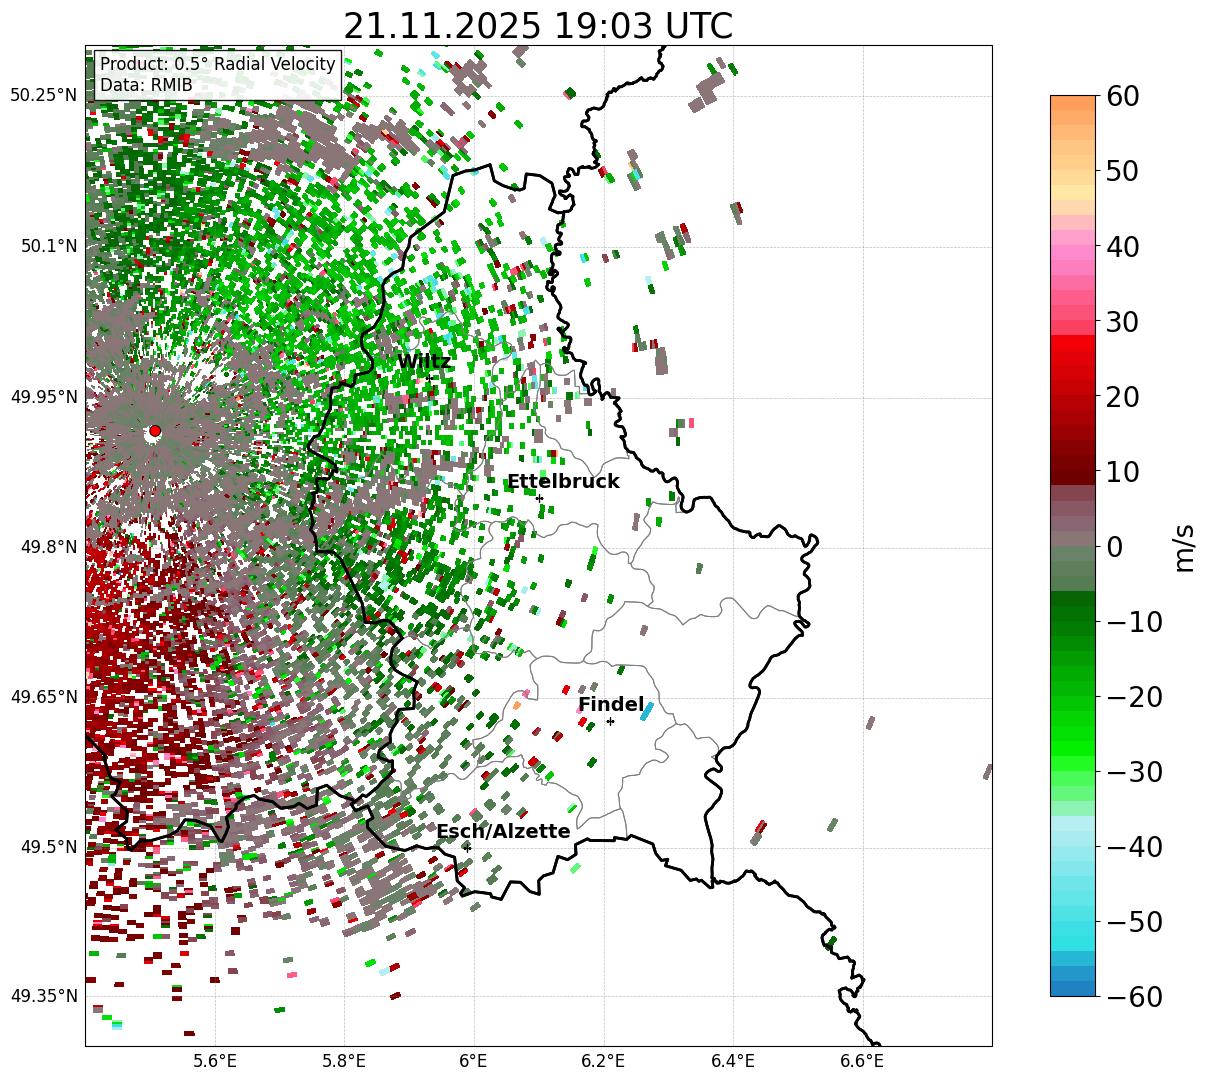1207x1081 pixels.
Task: Click the '5.8°E' longitude tick label
Action: click(344, 1060)
